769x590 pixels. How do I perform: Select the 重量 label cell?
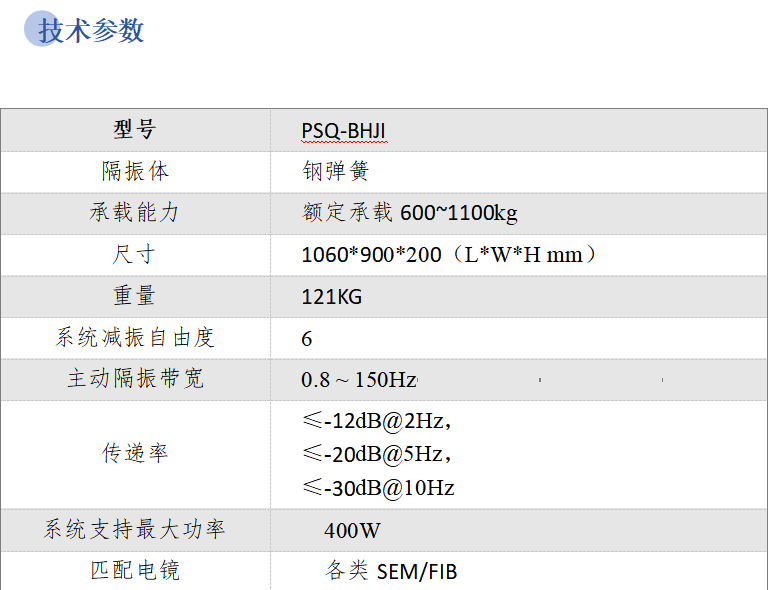pyautogui.click(x=135, y=296)
